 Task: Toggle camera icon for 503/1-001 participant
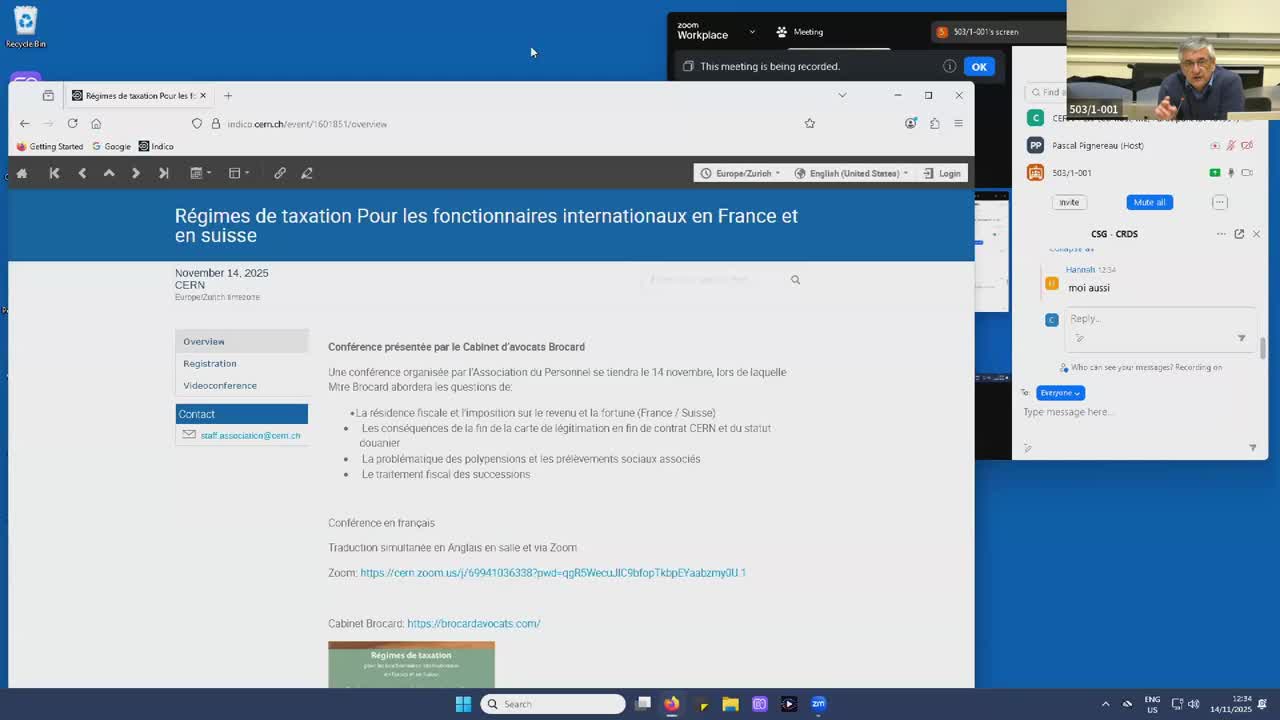coord(1247,173)
